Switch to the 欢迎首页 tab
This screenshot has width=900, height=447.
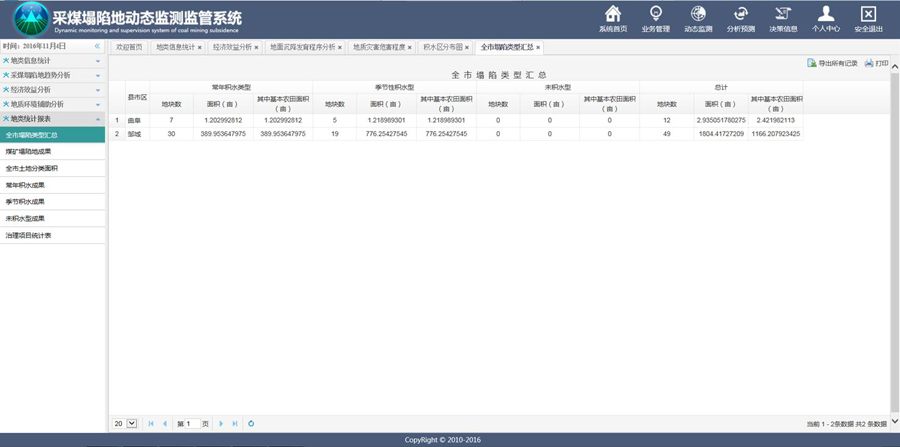click(129, 47)
